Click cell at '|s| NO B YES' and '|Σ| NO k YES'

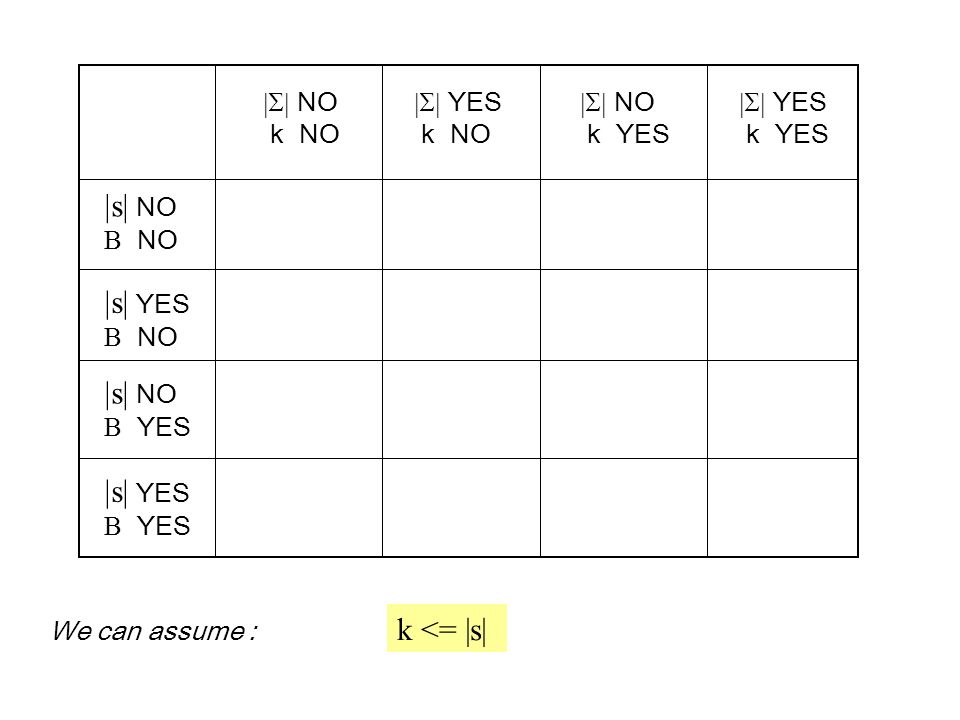point(624,410)
